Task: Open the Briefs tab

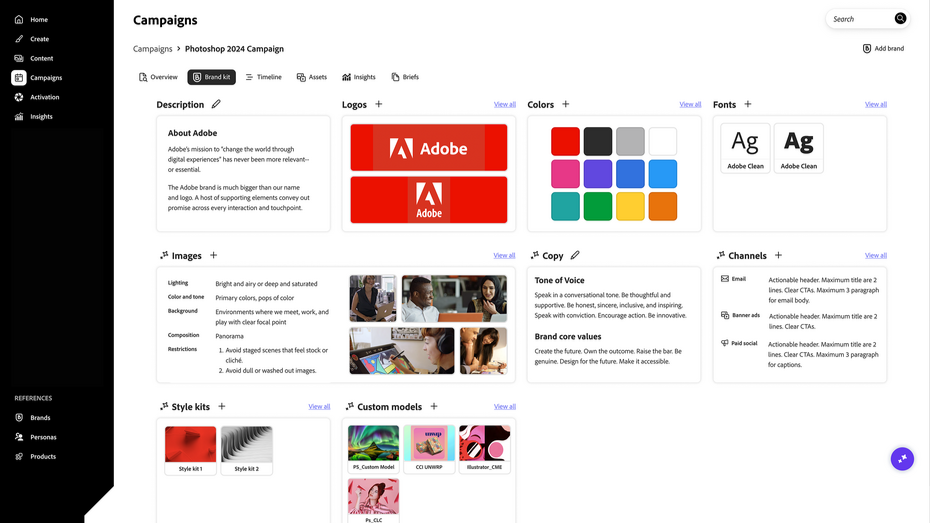Action: pos(405,77)
